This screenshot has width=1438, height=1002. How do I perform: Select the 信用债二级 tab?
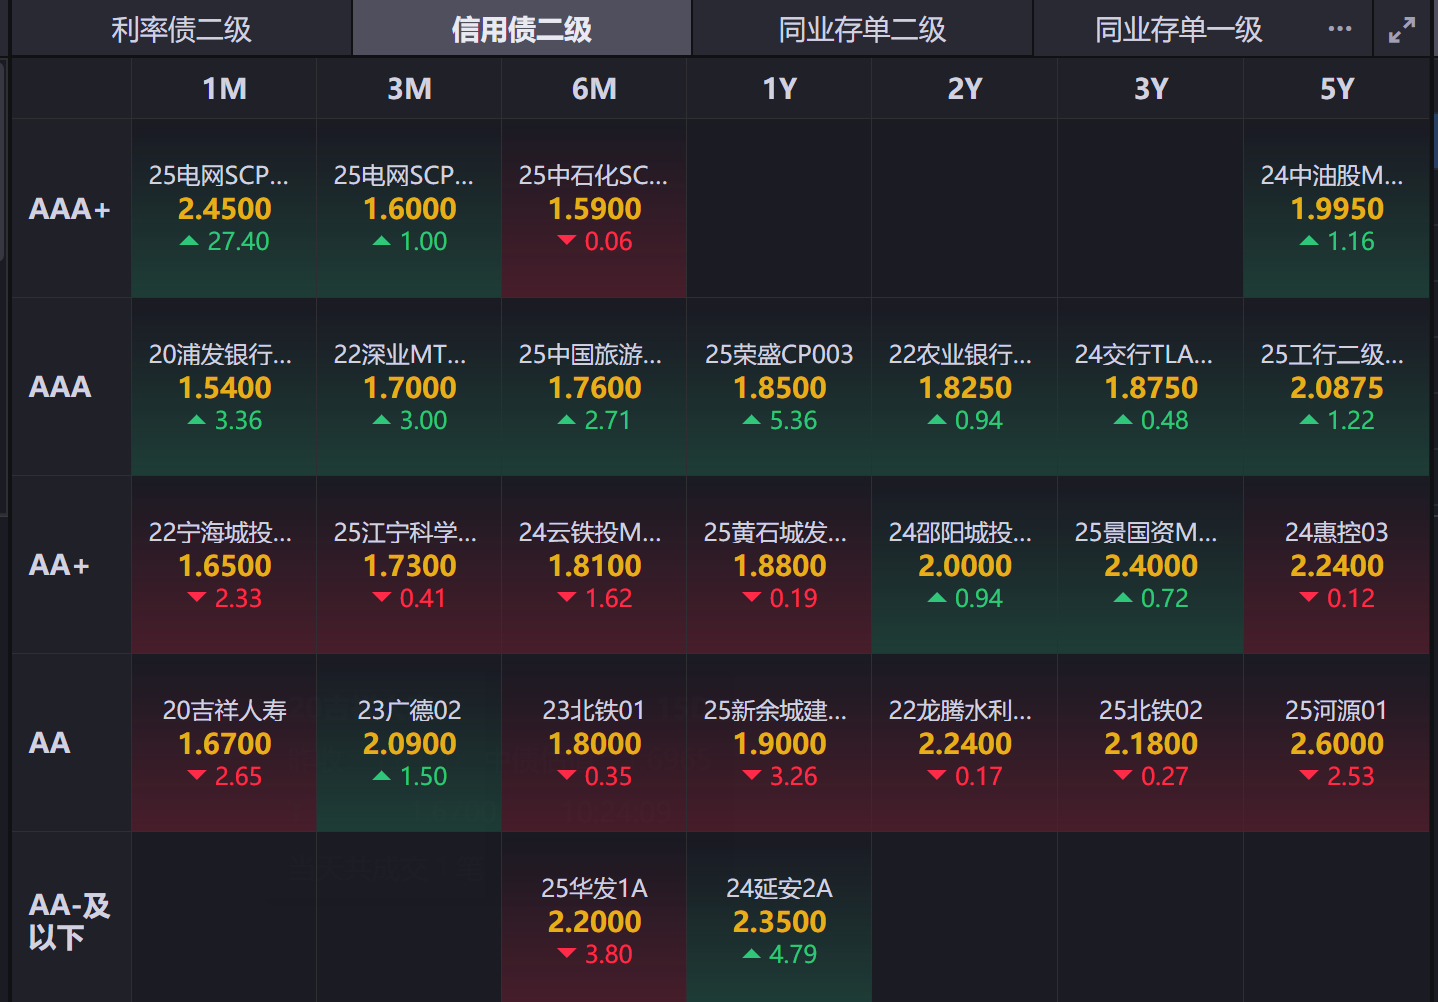click(x=521, y=30)
